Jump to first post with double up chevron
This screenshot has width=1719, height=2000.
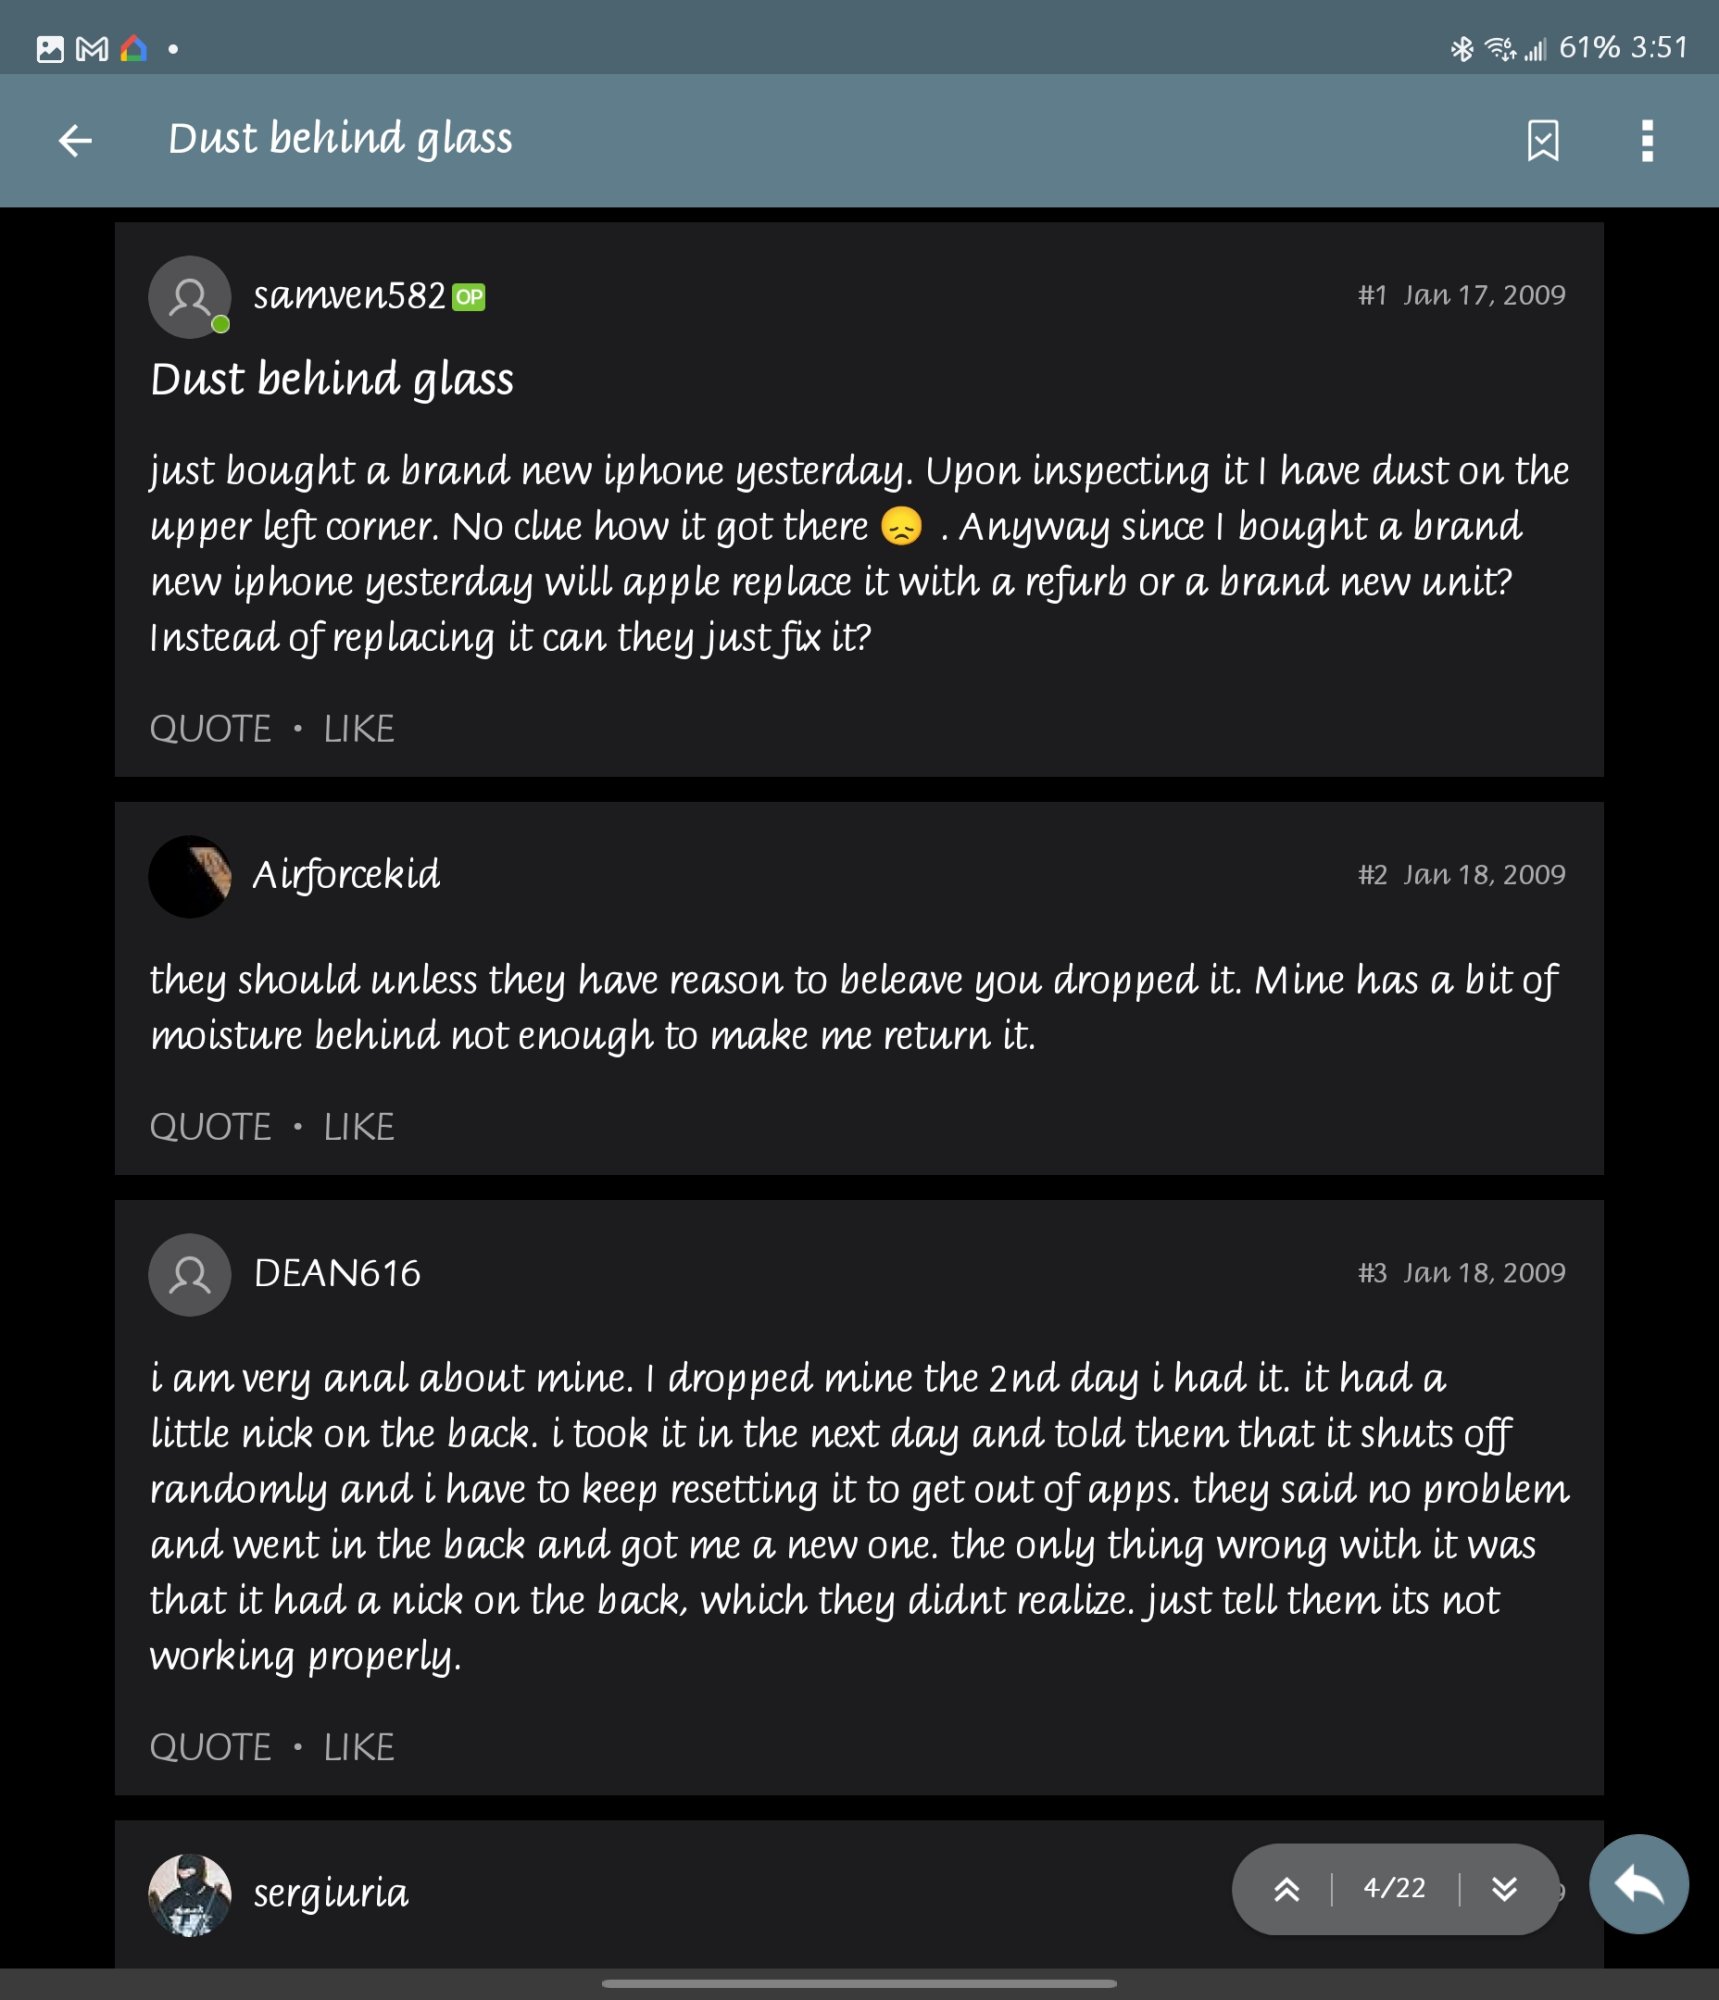click(x=1287, y=1889)
